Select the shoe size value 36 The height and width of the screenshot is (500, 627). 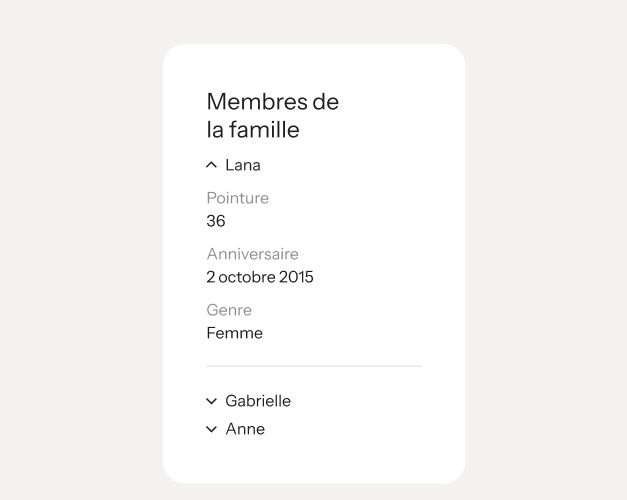click(x=216, y=221)
